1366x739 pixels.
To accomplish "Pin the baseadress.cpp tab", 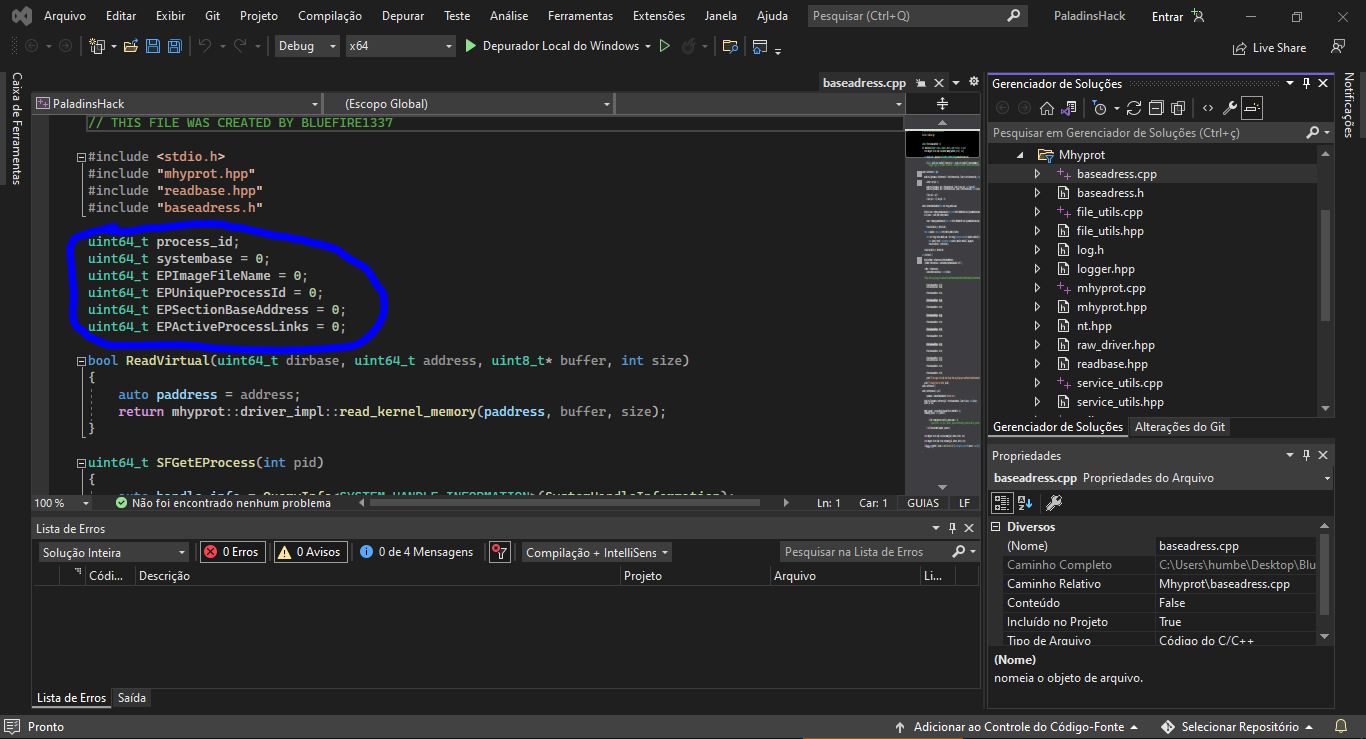I will pos(922,84).
